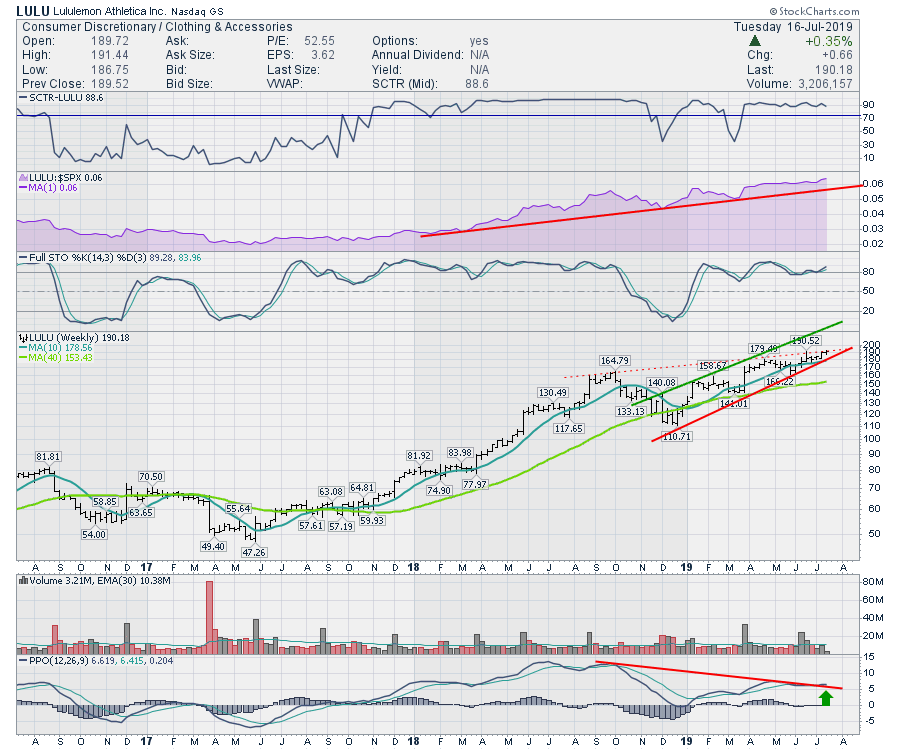Click the 81.81 price annotation
The width and height of the screenshot is (900, 750).
tap(48, 457)
